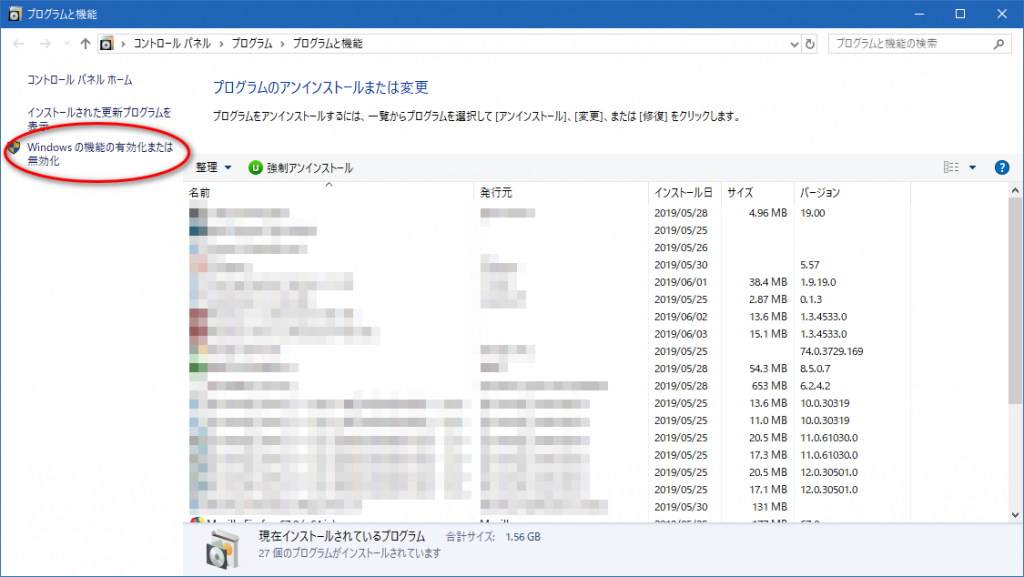Click the Up folder arrow

point(85,44)
